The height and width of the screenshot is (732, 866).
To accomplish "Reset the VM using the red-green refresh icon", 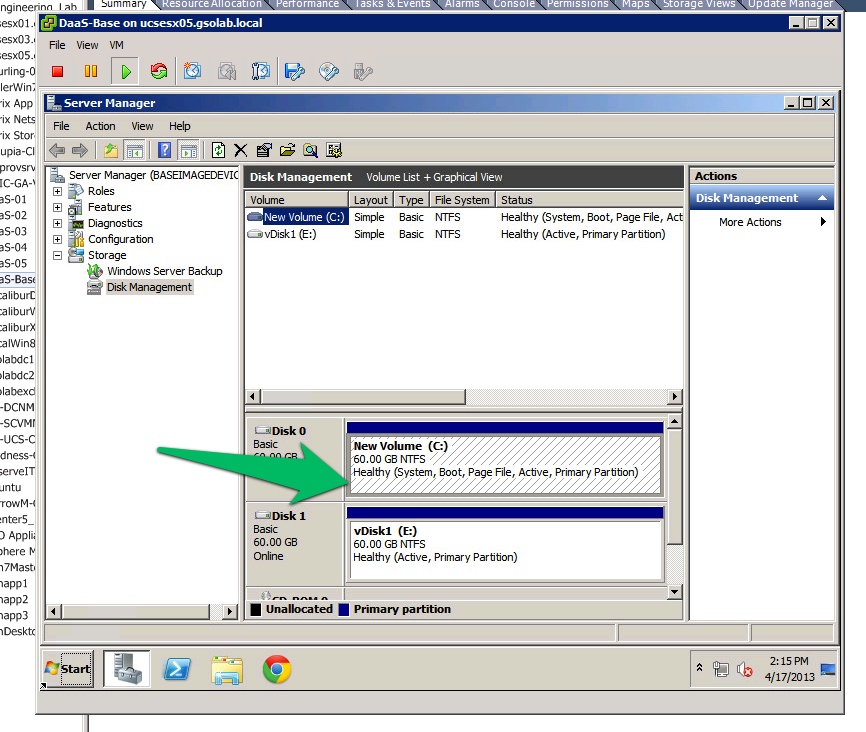I will click(x=159, y=71).
